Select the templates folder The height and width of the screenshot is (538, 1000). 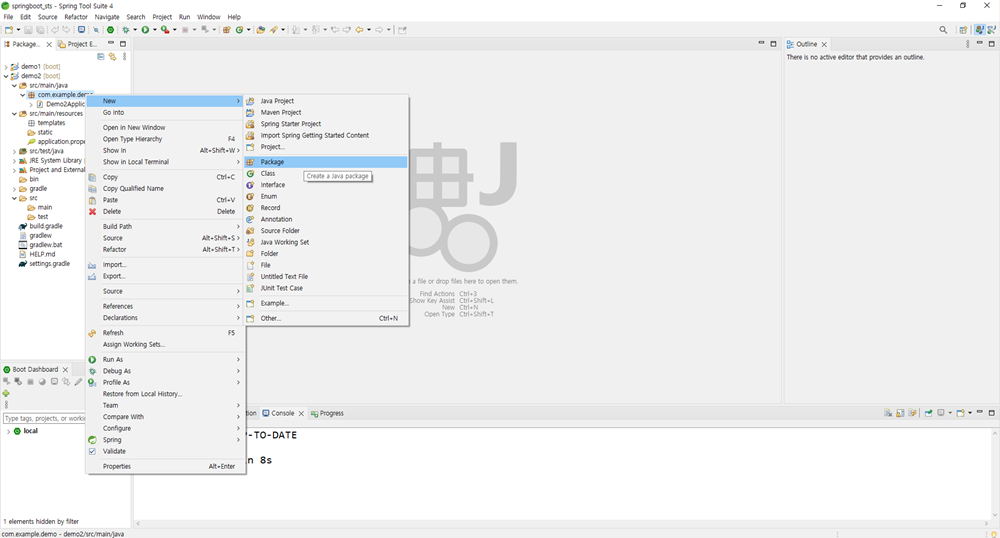(x=51, y=123)
